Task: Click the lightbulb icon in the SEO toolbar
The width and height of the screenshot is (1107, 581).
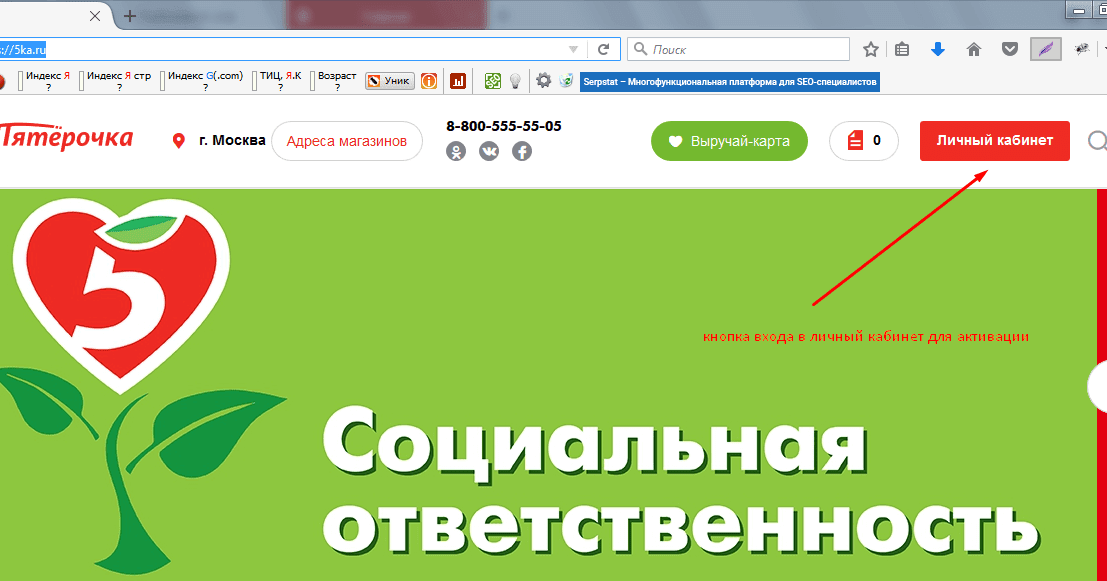Action: click(x=515, y=80)
